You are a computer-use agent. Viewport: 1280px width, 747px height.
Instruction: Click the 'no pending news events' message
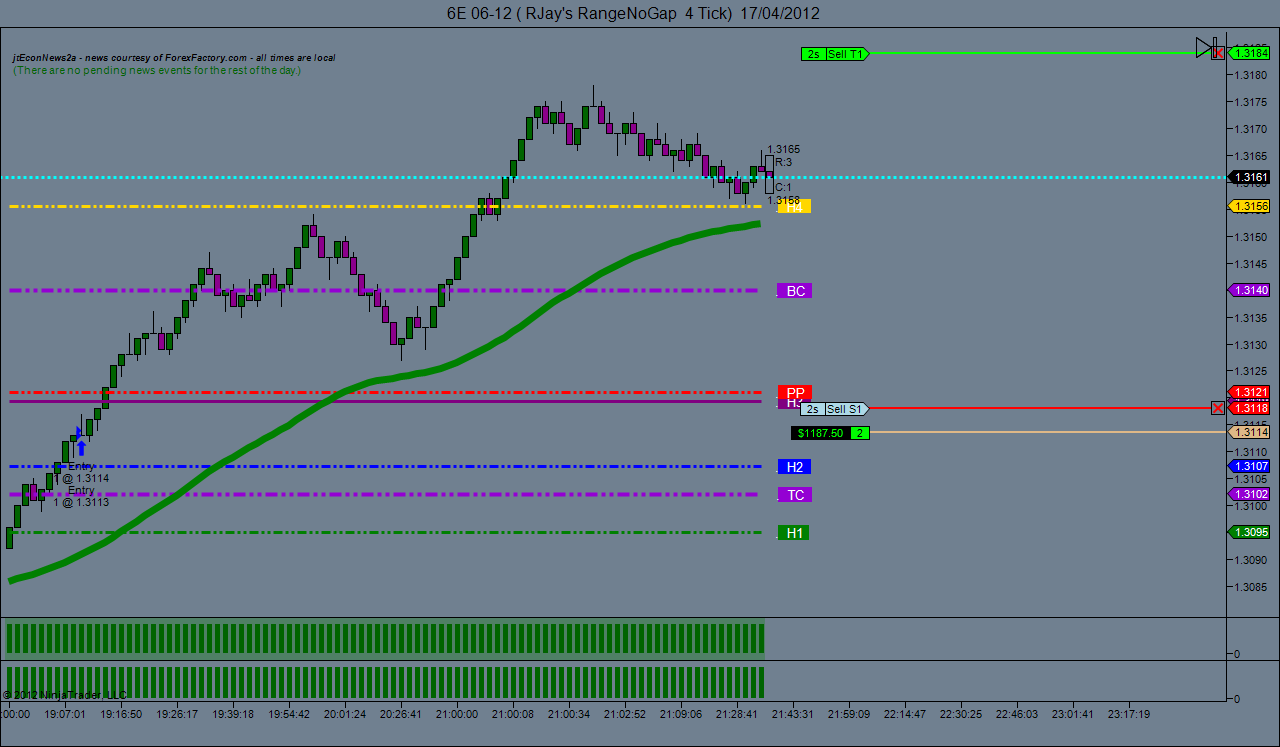(x=157, y=70)
